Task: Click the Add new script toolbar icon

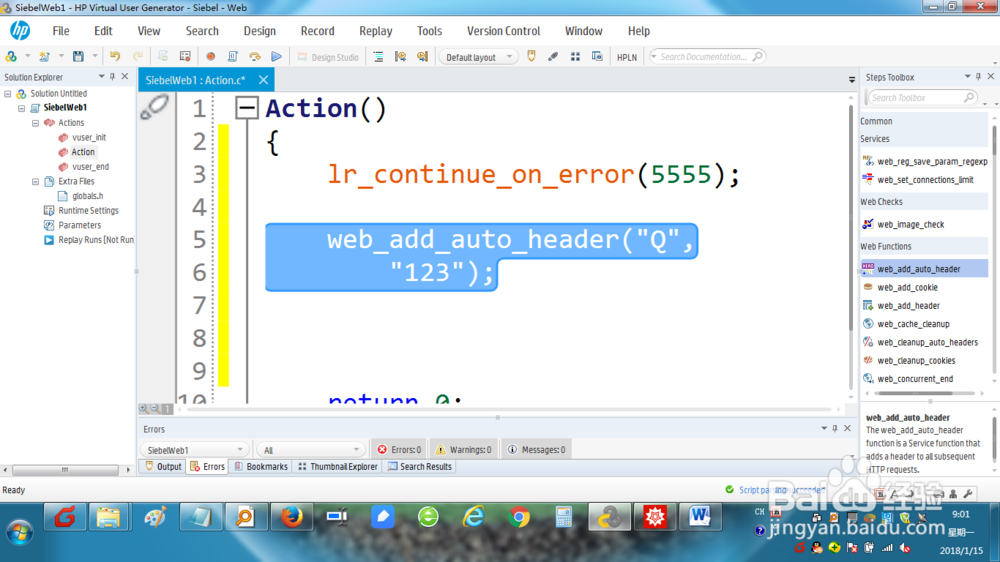Action: [x=44, y=56]
